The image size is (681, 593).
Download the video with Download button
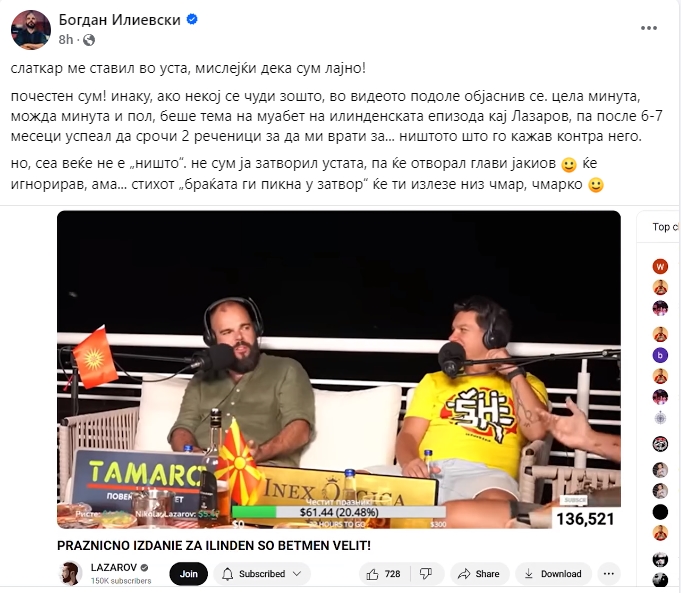click(554, 574)
